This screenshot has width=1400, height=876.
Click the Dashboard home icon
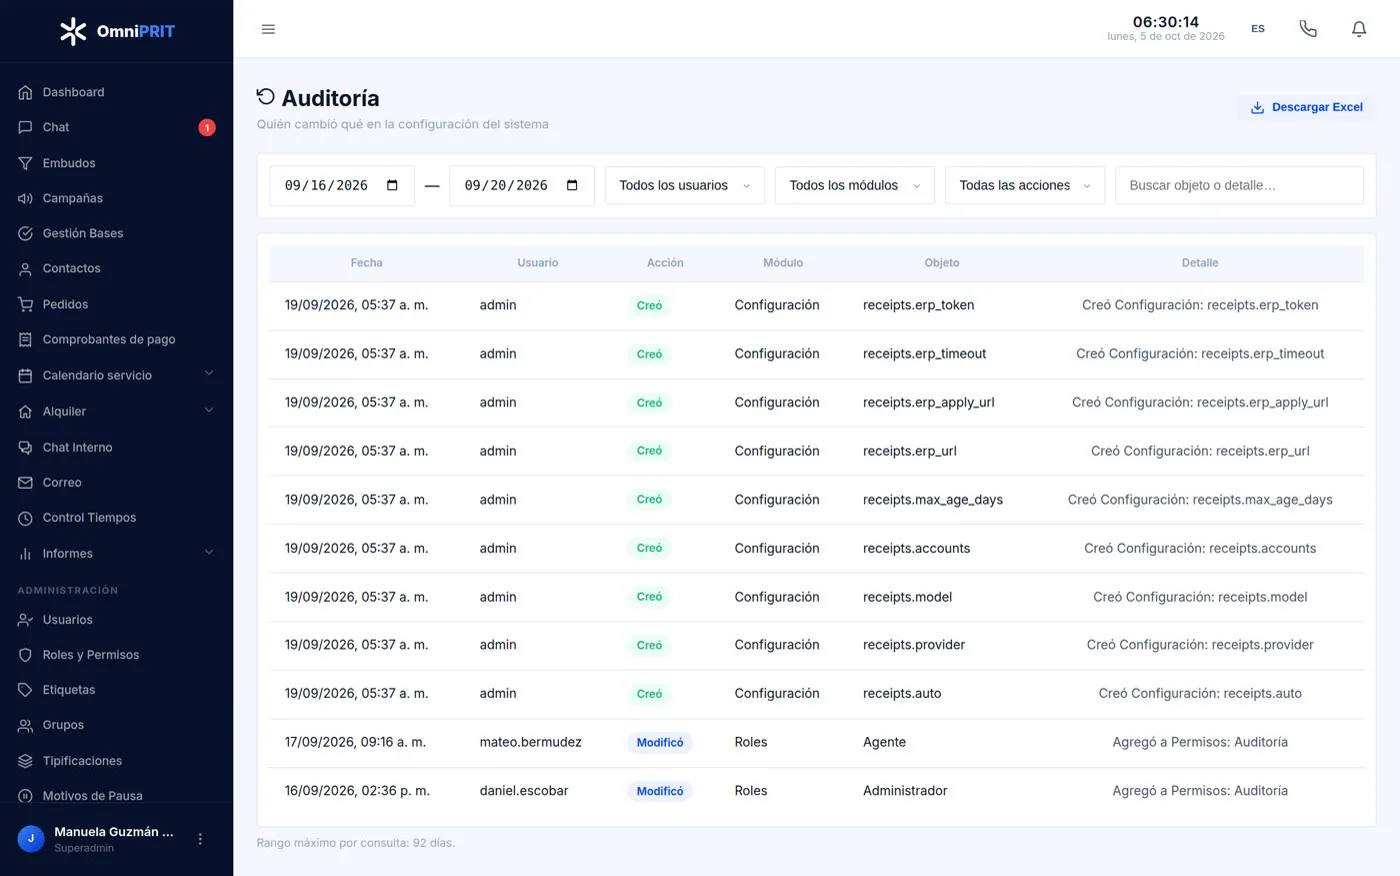26,93
